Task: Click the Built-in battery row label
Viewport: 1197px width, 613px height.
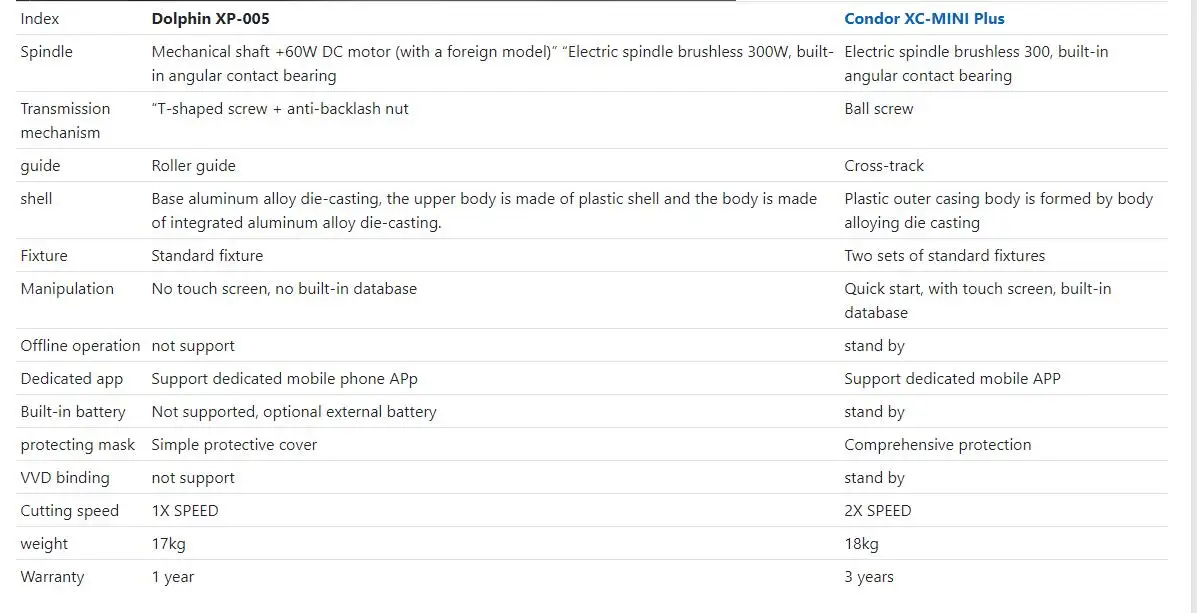Action: (x=73, y=411)
